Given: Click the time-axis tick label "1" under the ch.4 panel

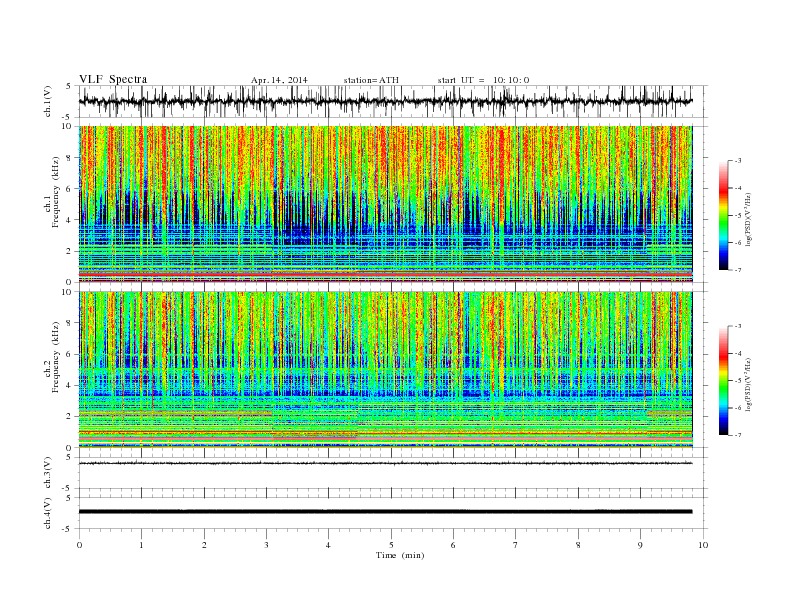Looking at the screenshot, I should (141, 545).
